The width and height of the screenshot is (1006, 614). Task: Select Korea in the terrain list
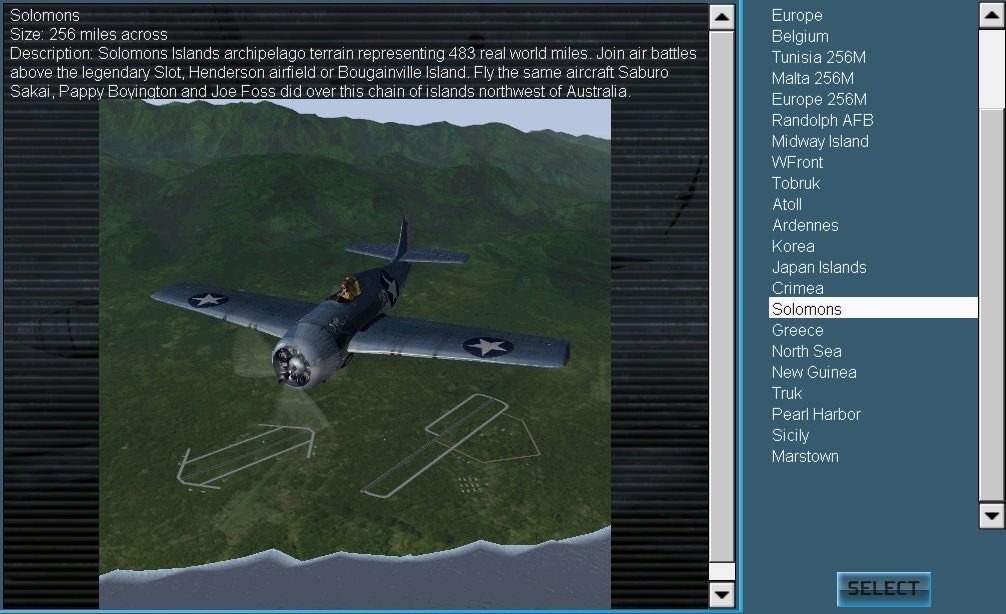pyautogui.click(x=793, y=246)
